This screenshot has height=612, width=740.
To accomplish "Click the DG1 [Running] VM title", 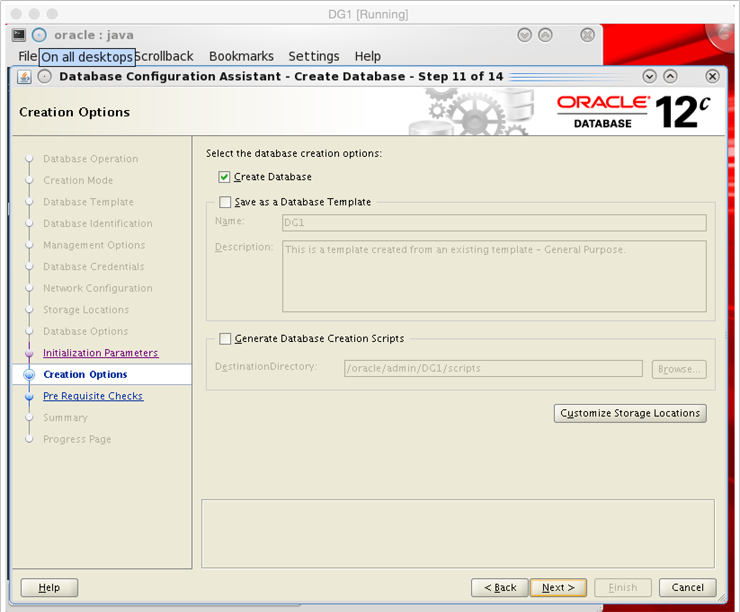I will 368,14.
